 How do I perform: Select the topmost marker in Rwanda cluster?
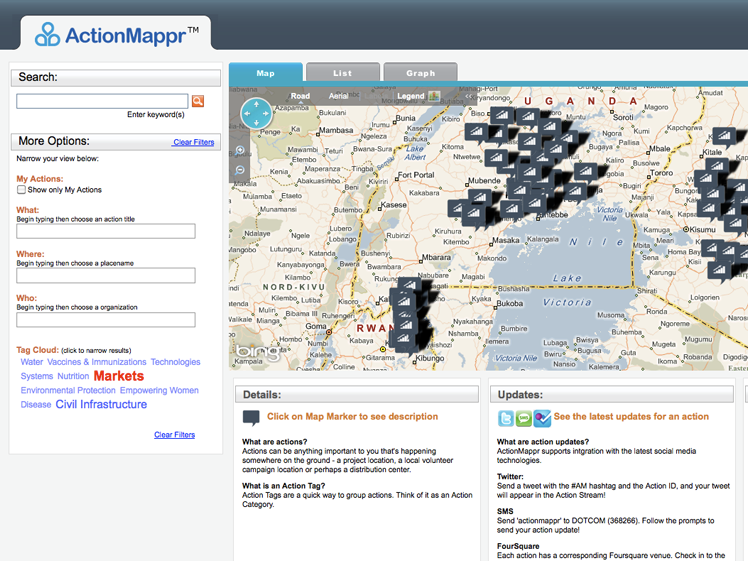click(x=408, y=286)
